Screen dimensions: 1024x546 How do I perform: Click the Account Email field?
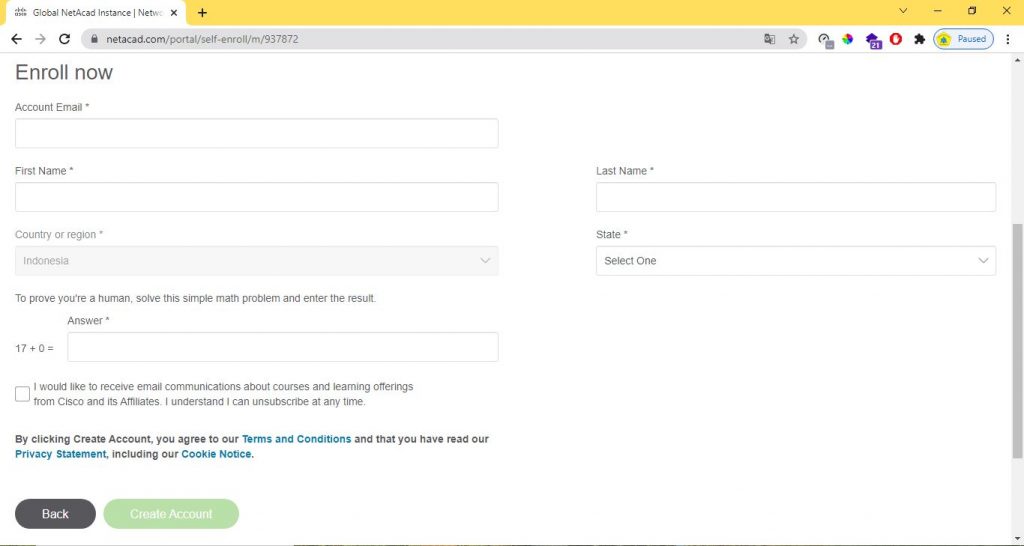257,133
